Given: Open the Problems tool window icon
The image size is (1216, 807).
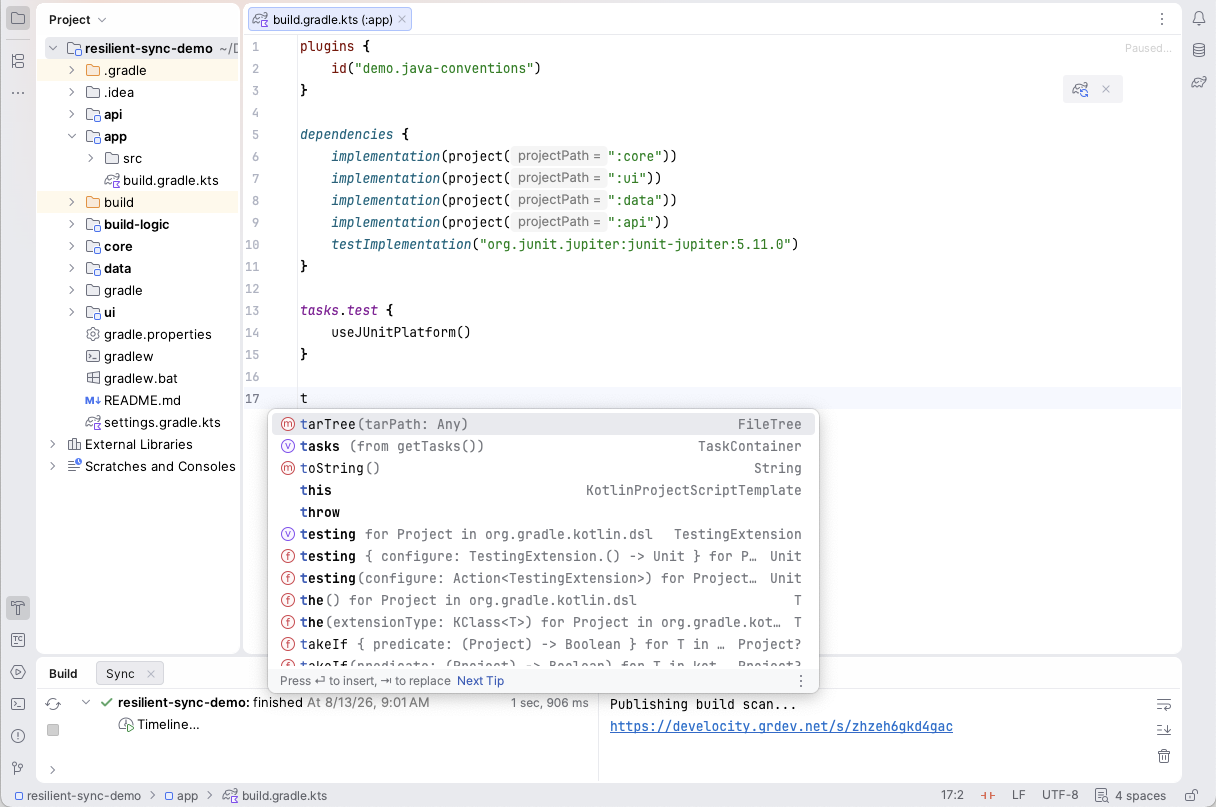Looking at the screenshot, I should click(18, 735).
